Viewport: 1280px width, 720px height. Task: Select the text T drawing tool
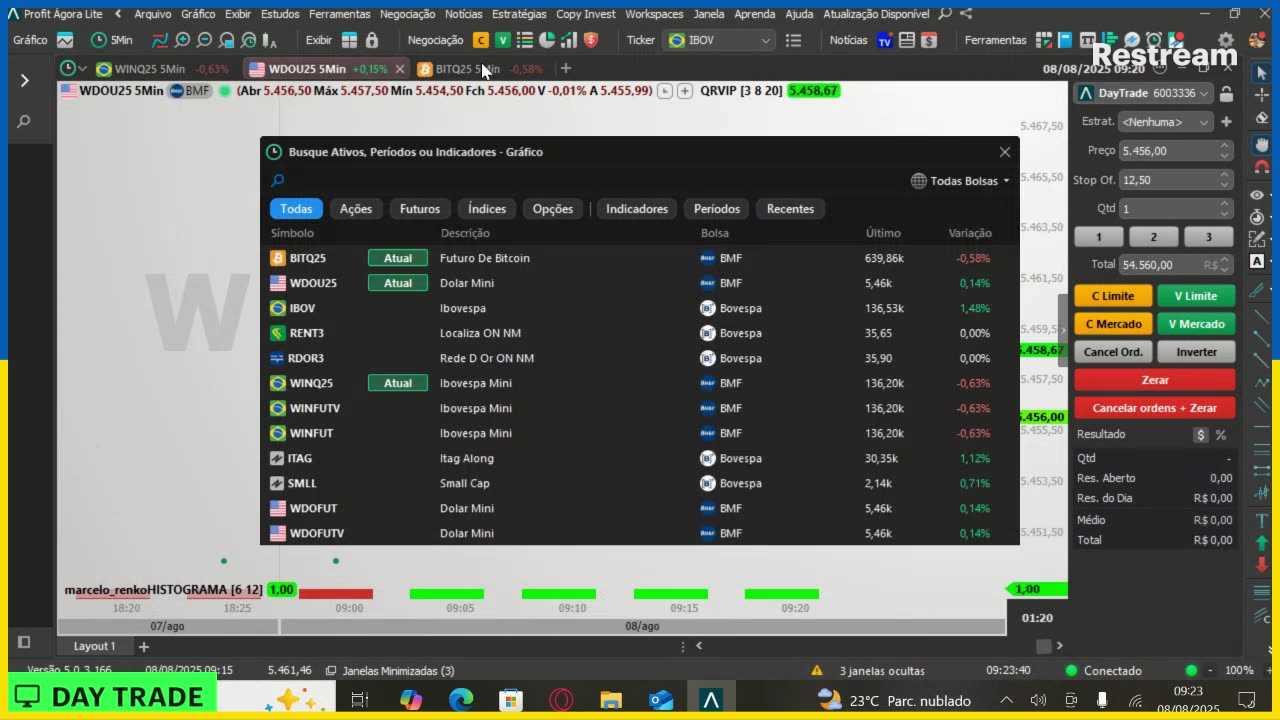click(x=1261, y=519)
